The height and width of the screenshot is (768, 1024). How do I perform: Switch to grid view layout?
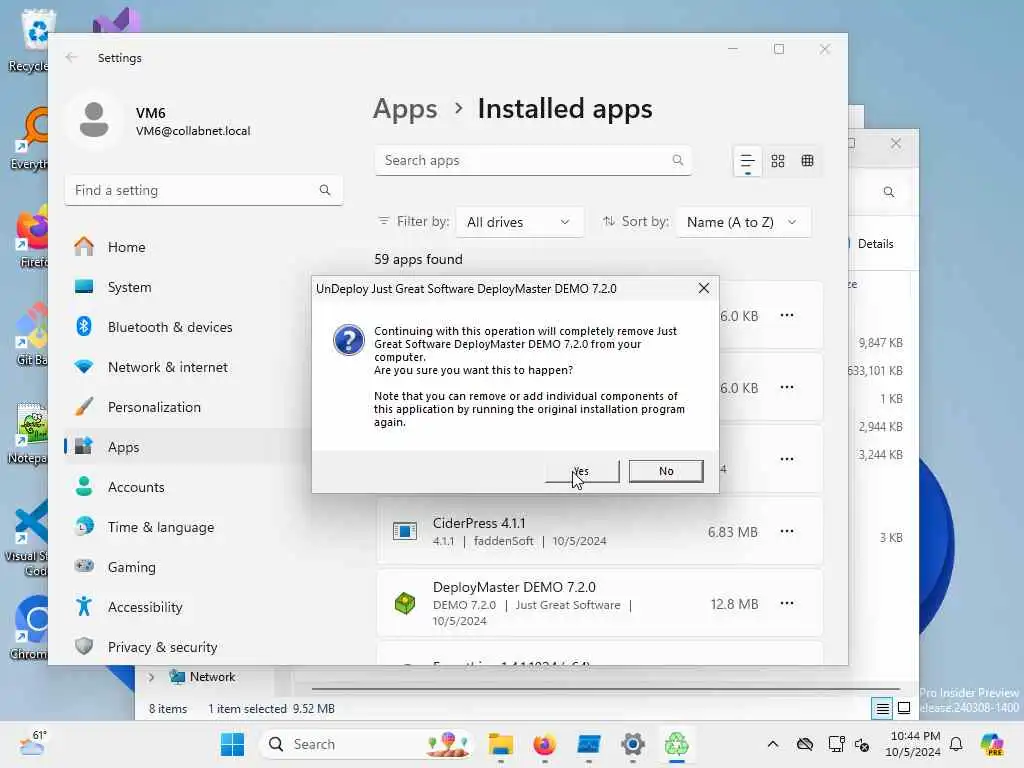click(777, 161)
